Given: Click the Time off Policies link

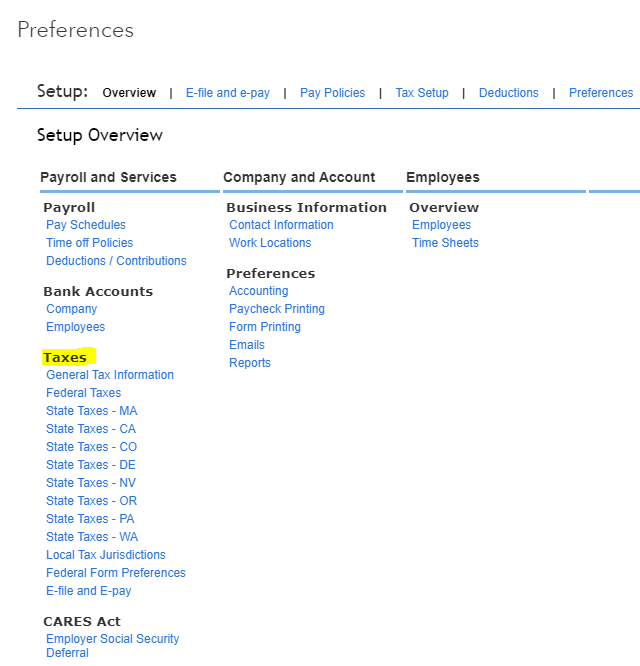Looking at the screenshot, I should click(x=89, y=243).
